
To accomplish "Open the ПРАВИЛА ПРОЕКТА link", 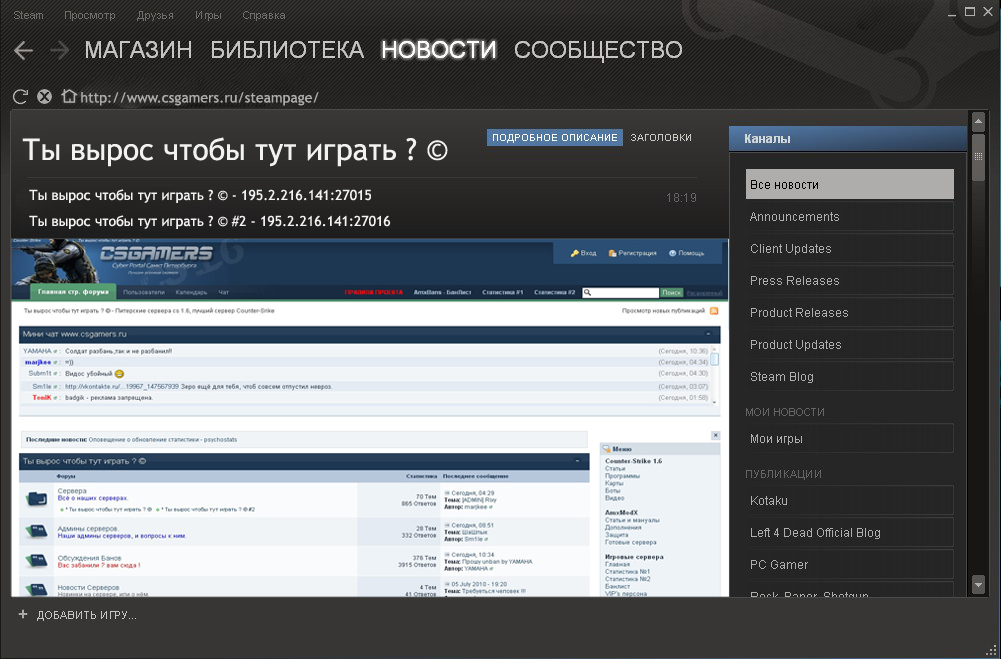I will coord(373,292).
